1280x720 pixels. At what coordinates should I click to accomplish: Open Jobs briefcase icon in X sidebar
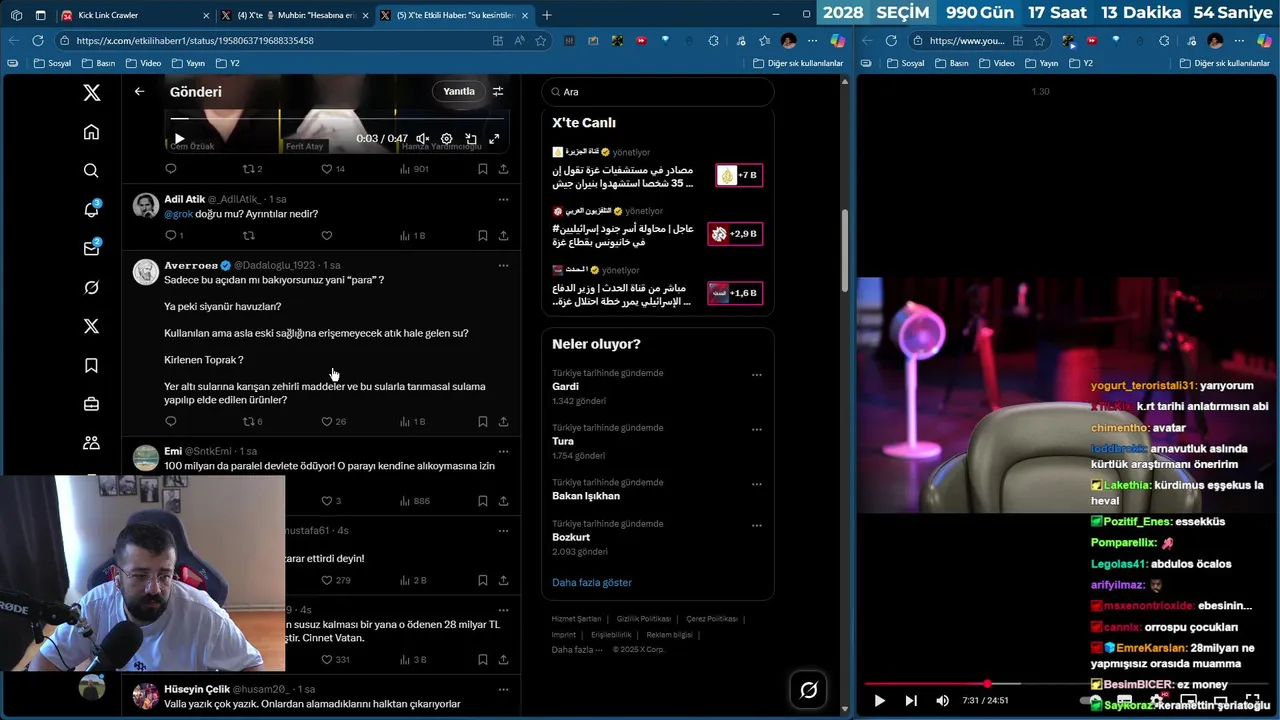[x=91, y=405]
